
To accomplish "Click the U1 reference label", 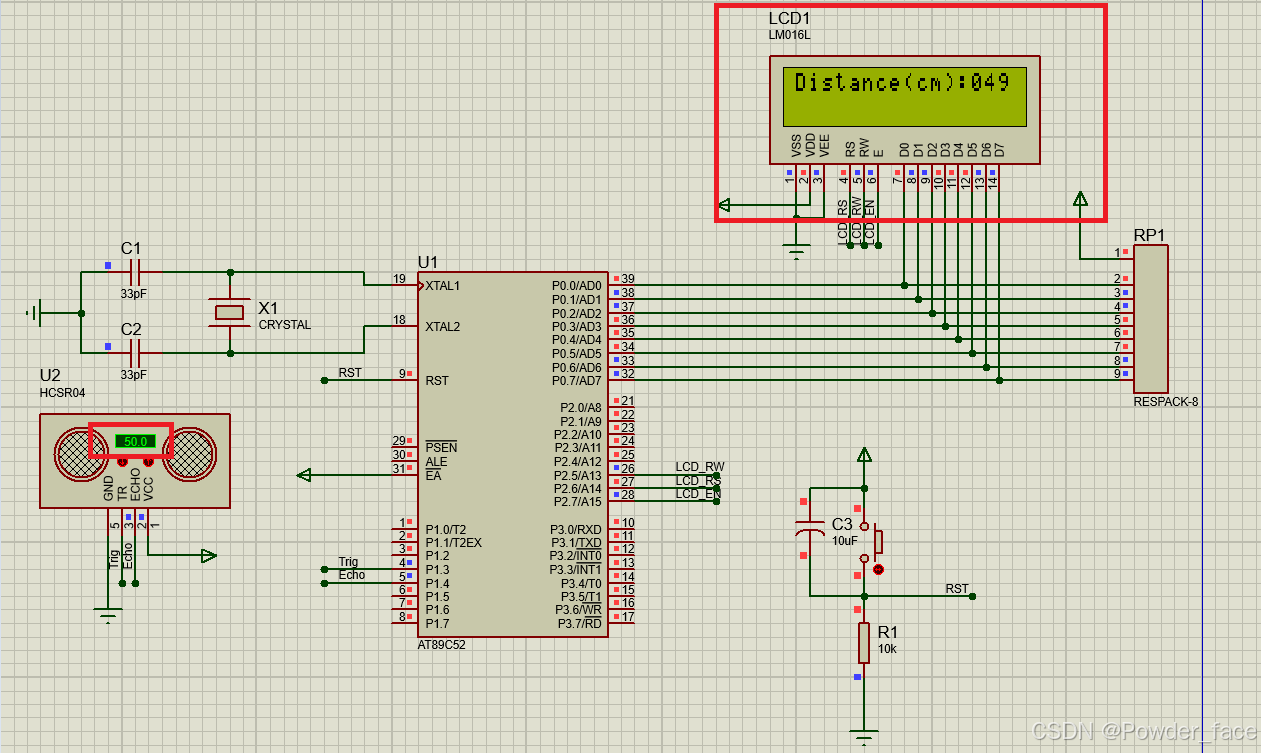I will tap(428, 262).
